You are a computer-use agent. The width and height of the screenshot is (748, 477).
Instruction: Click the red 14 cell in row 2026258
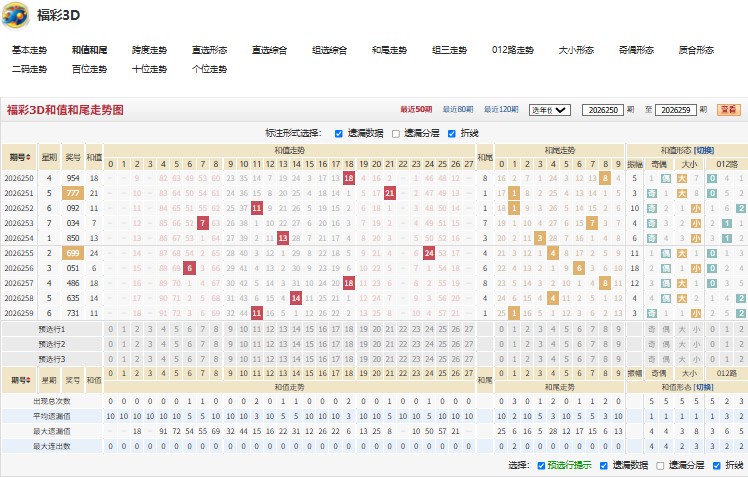point(296,298)
